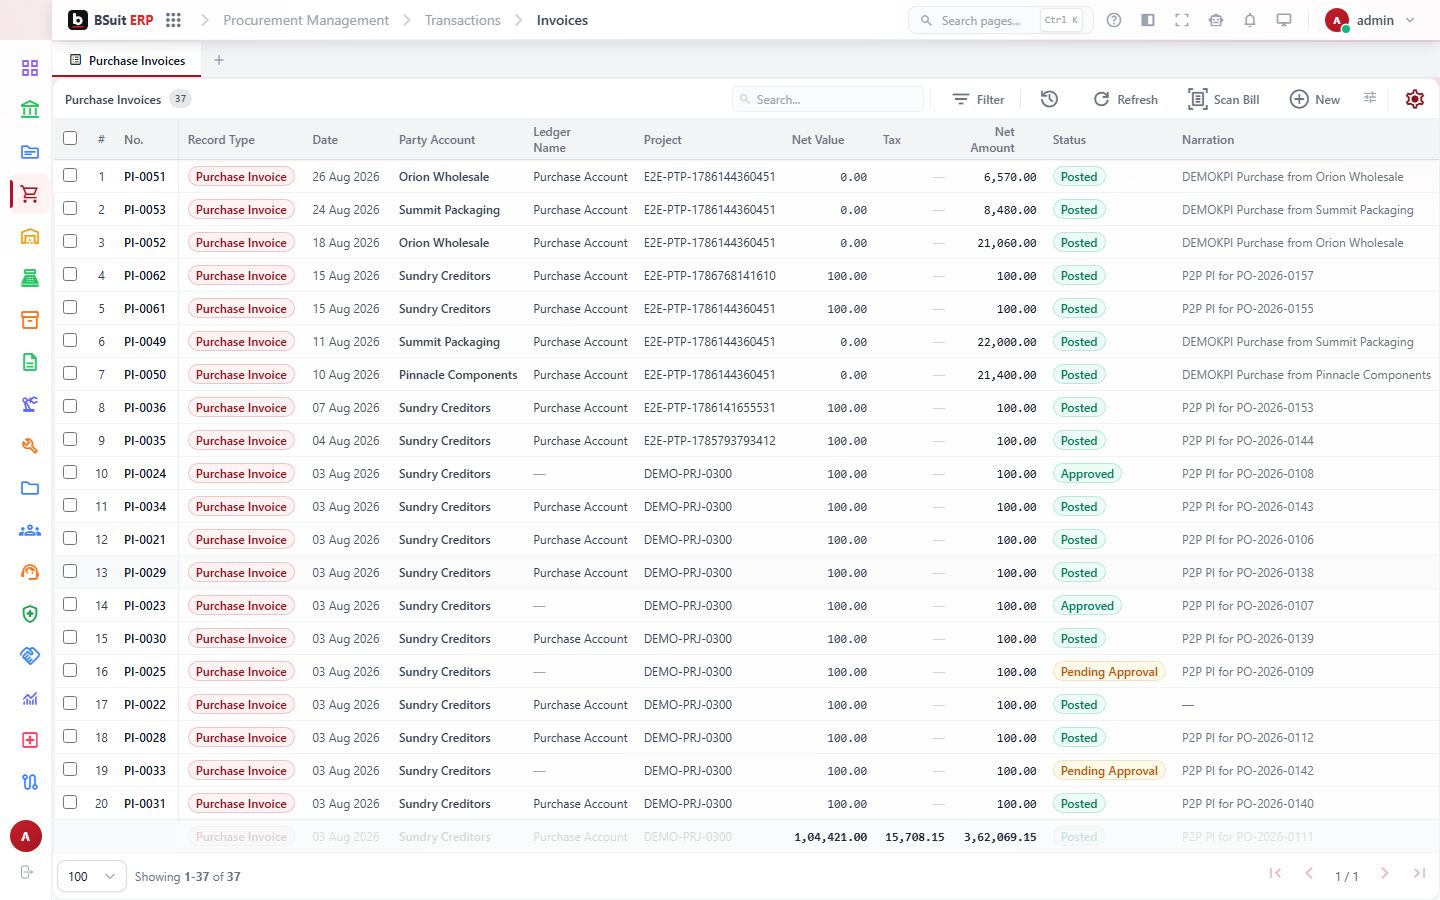Open the page size 100 dropdown

pos(92,876)
